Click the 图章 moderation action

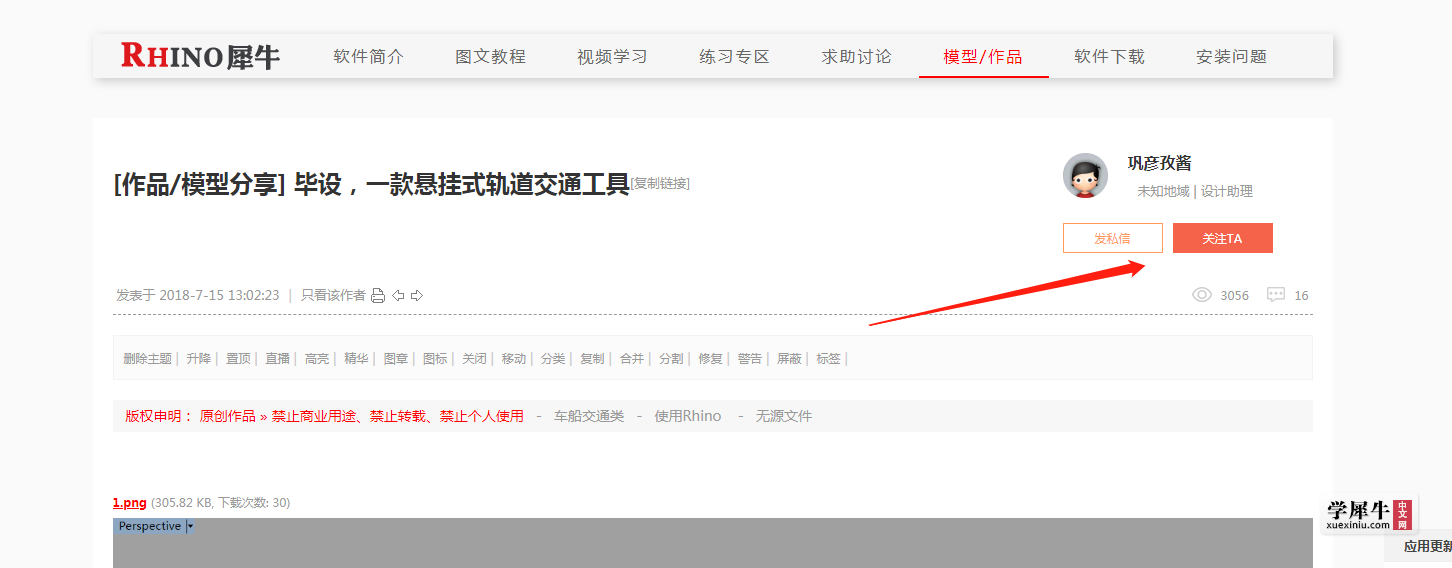click(x=396, y=358)
